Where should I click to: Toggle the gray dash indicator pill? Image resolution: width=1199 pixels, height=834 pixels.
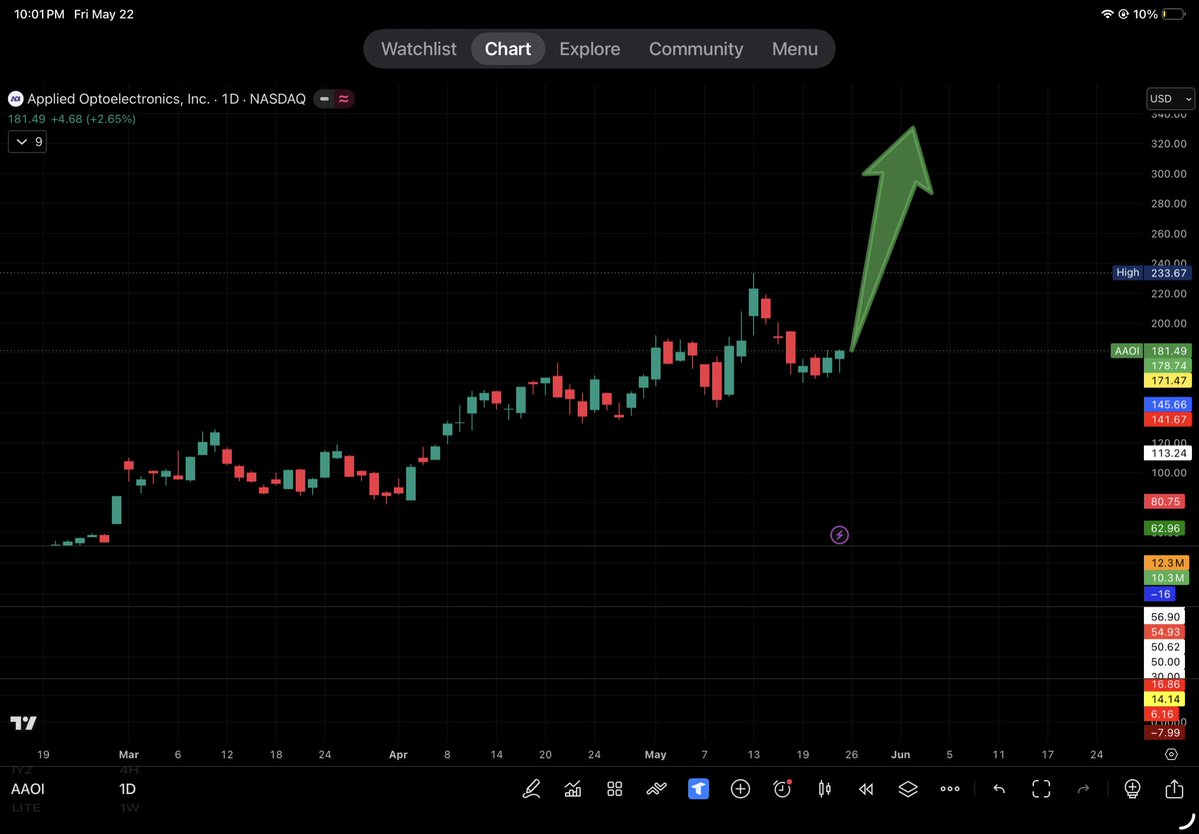tap(324, 99)
